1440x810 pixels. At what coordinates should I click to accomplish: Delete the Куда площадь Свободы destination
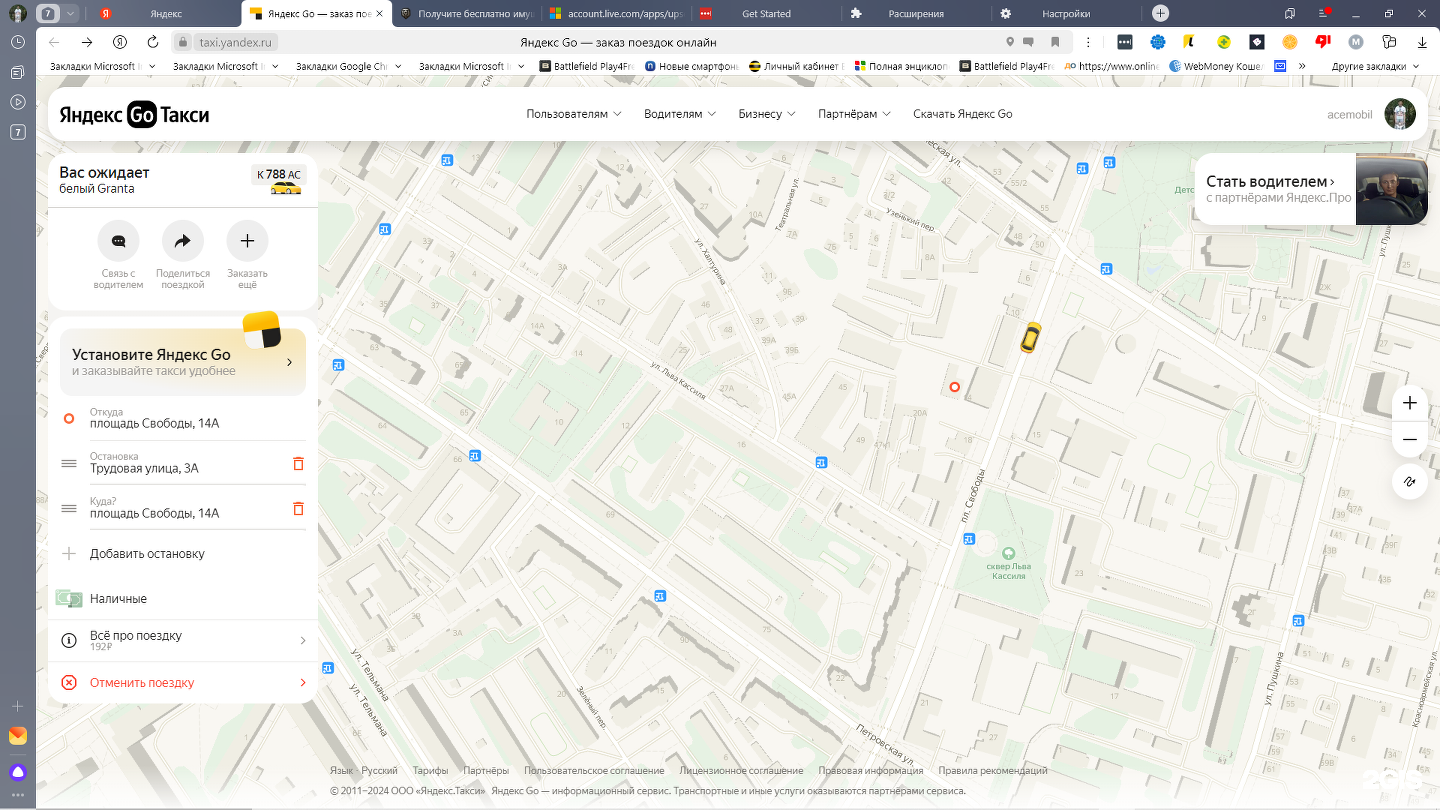tap(298, 508)
